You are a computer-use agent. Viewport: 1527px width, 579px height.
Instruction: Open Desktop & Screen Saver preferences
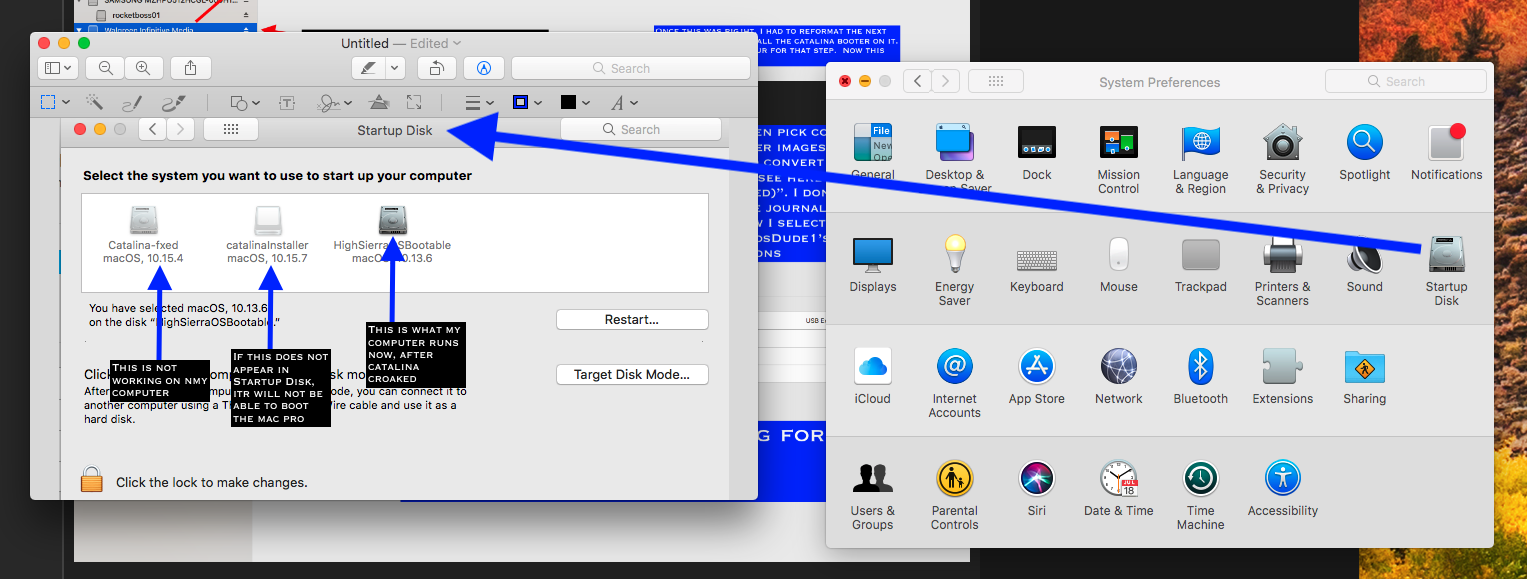[955, 158]
